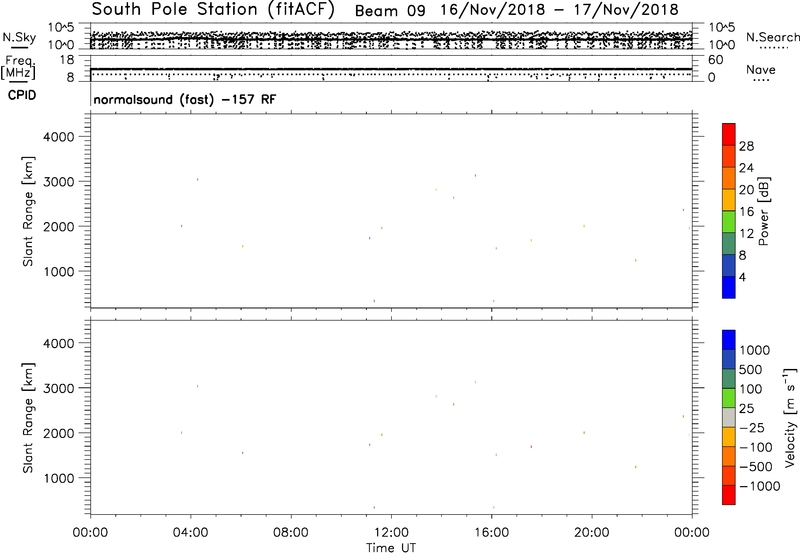
Task: Click the 20:00 time tick label
Action: point(591,533)
